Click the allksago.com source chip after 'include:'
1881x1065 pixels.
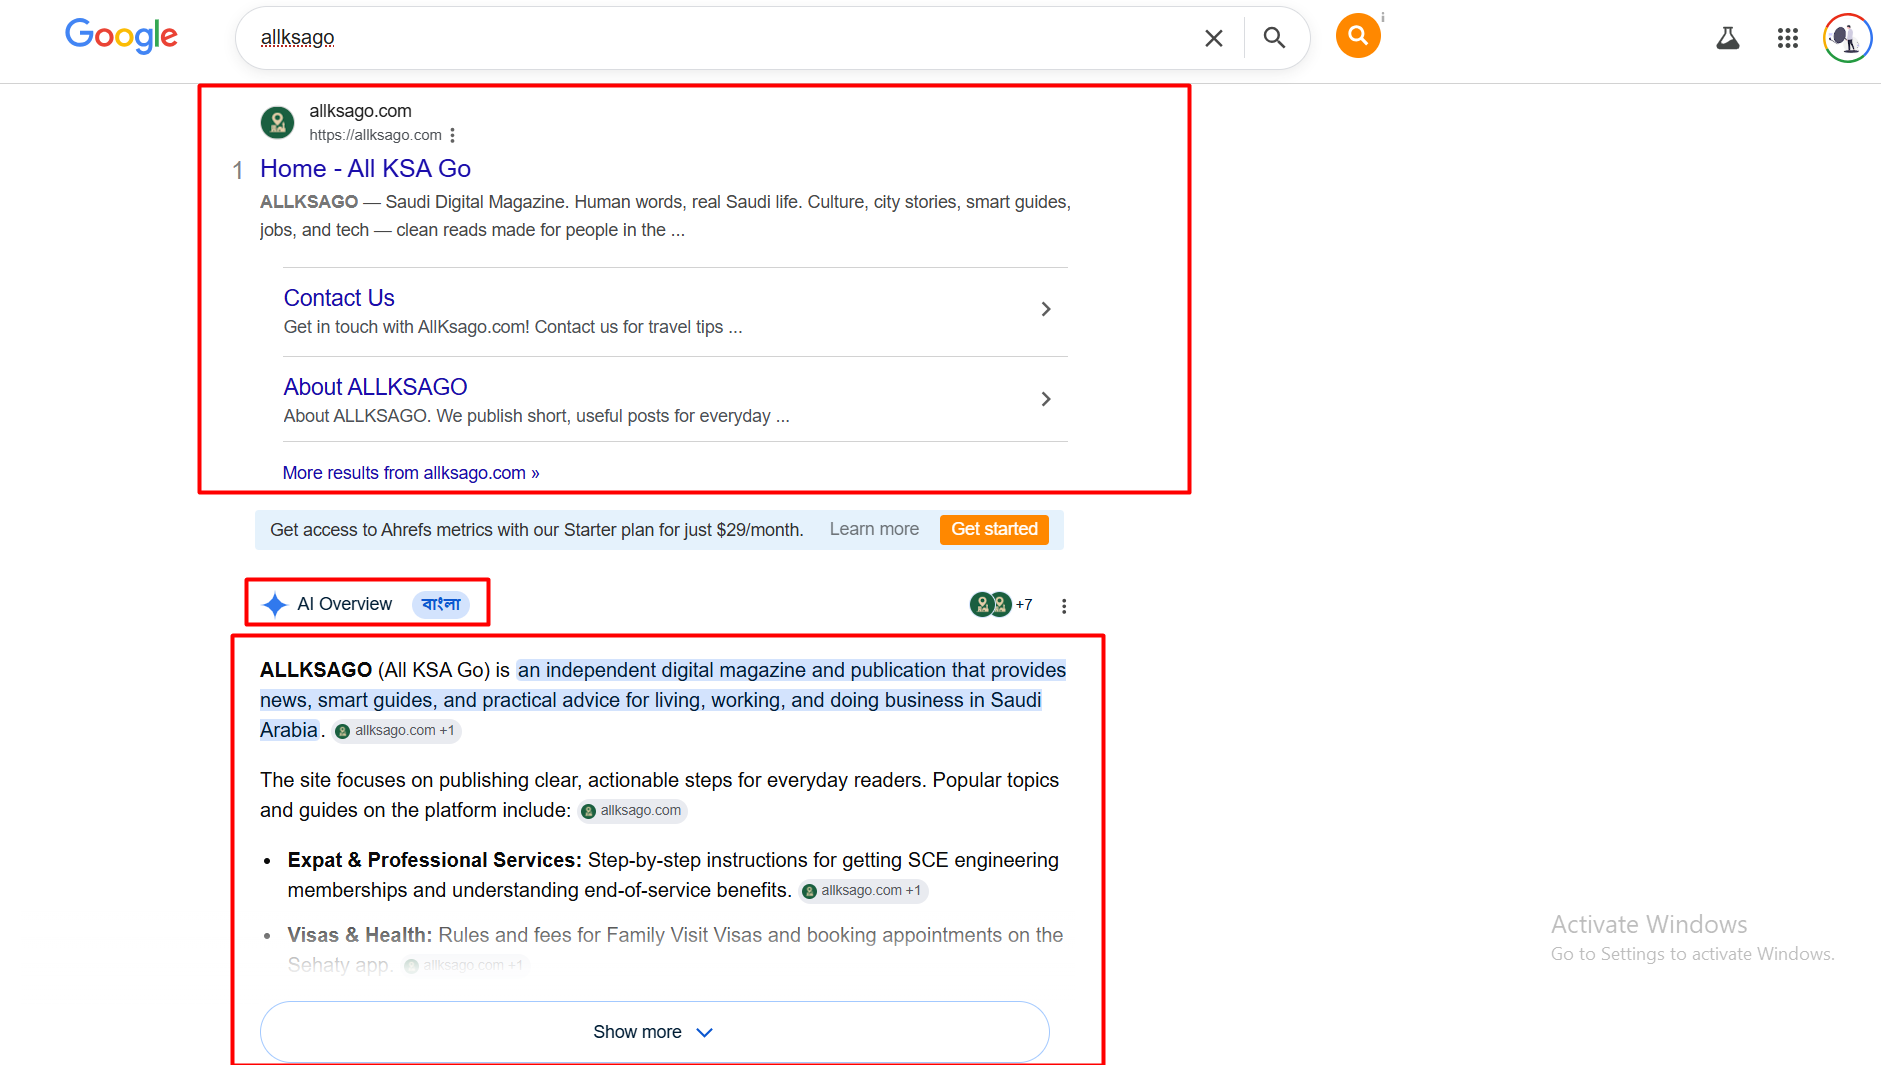(x=633, y=811)
